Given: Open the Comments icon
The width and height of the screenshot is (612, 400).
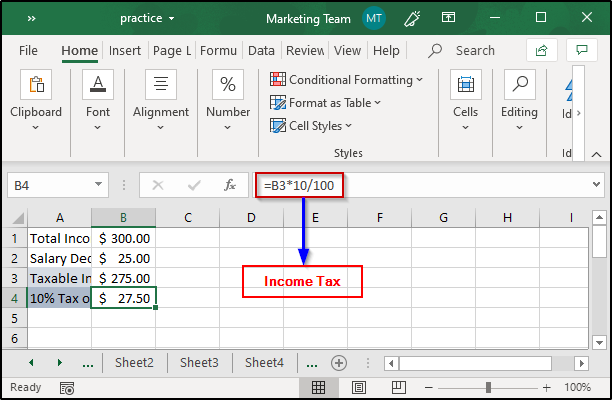Looking at the screenshot, I should 582,50.
